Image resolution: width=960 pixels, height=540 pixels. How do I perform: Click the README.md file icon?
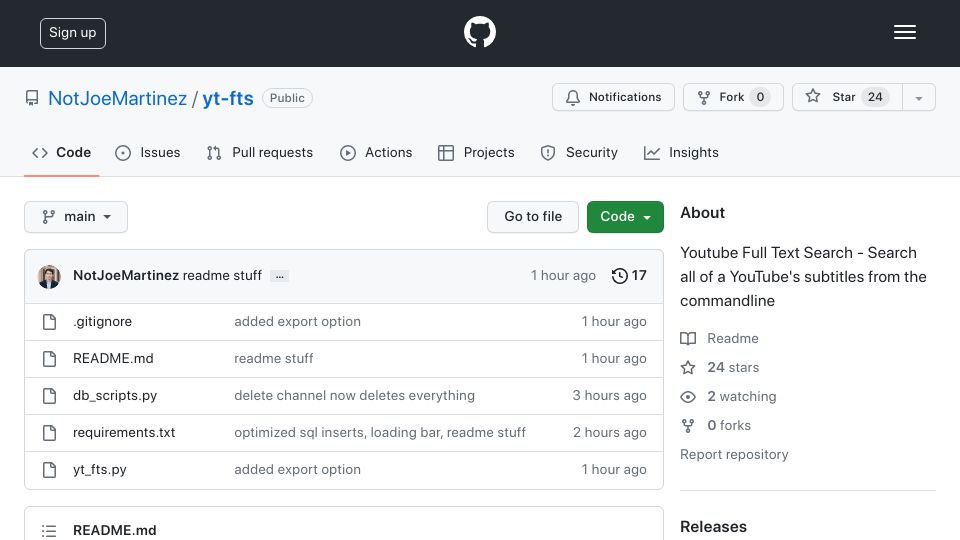coord(50,359)
